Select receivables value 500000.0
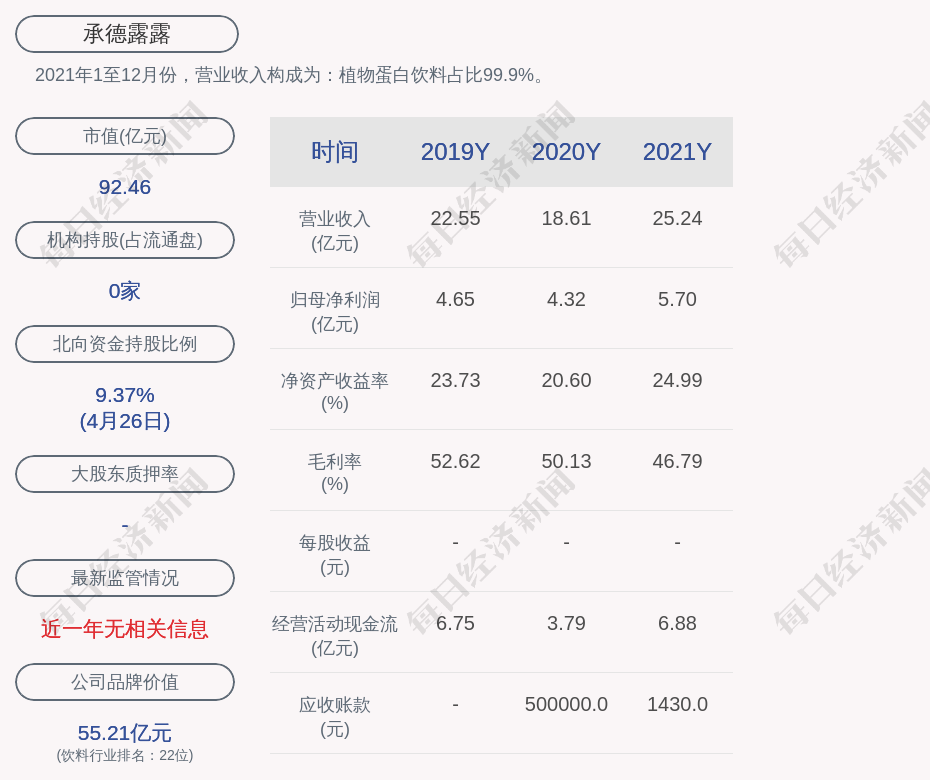 point(566,704)
